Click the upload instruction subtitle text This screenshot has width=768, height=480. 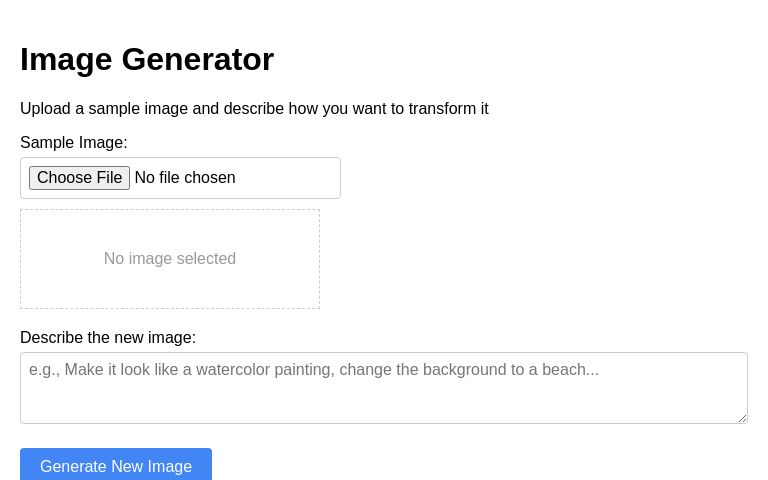(x=254, y=109)
